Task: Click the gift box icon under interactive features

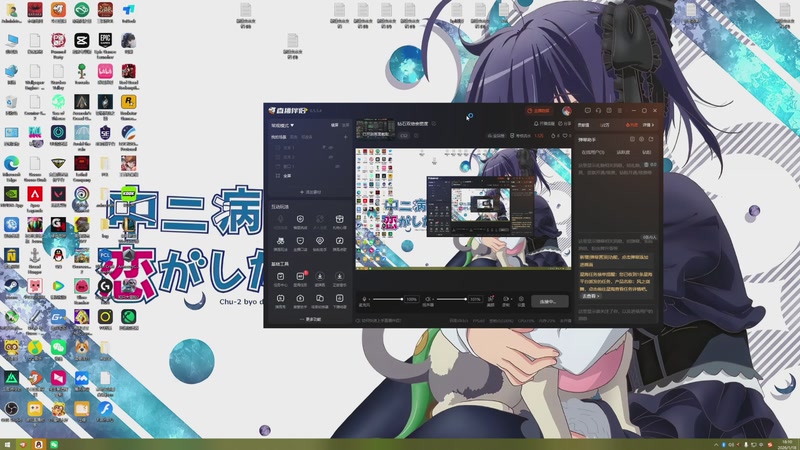Action: (339, 219)
